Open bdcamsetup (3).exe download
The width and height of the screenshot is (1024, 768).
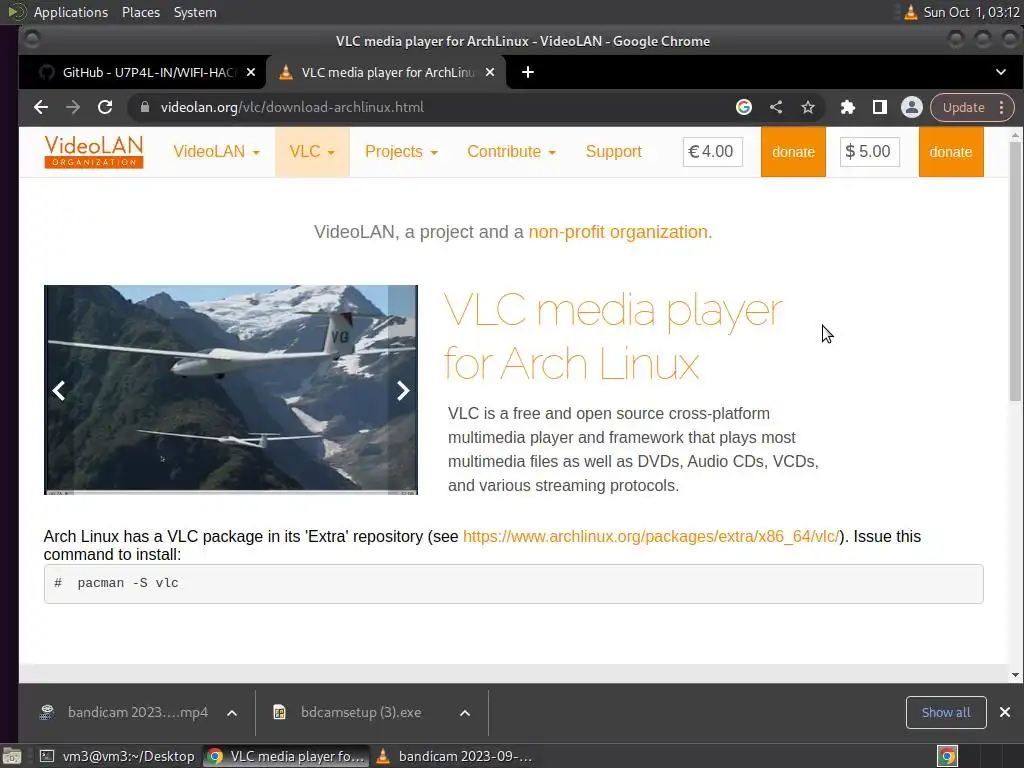tap(349, 712)
